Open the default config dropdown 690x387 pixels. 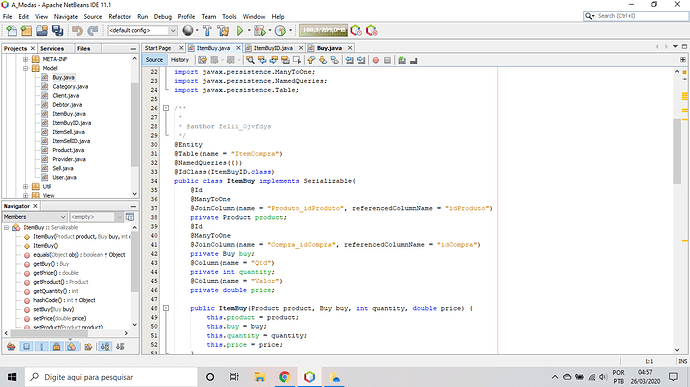click(143, 30)
